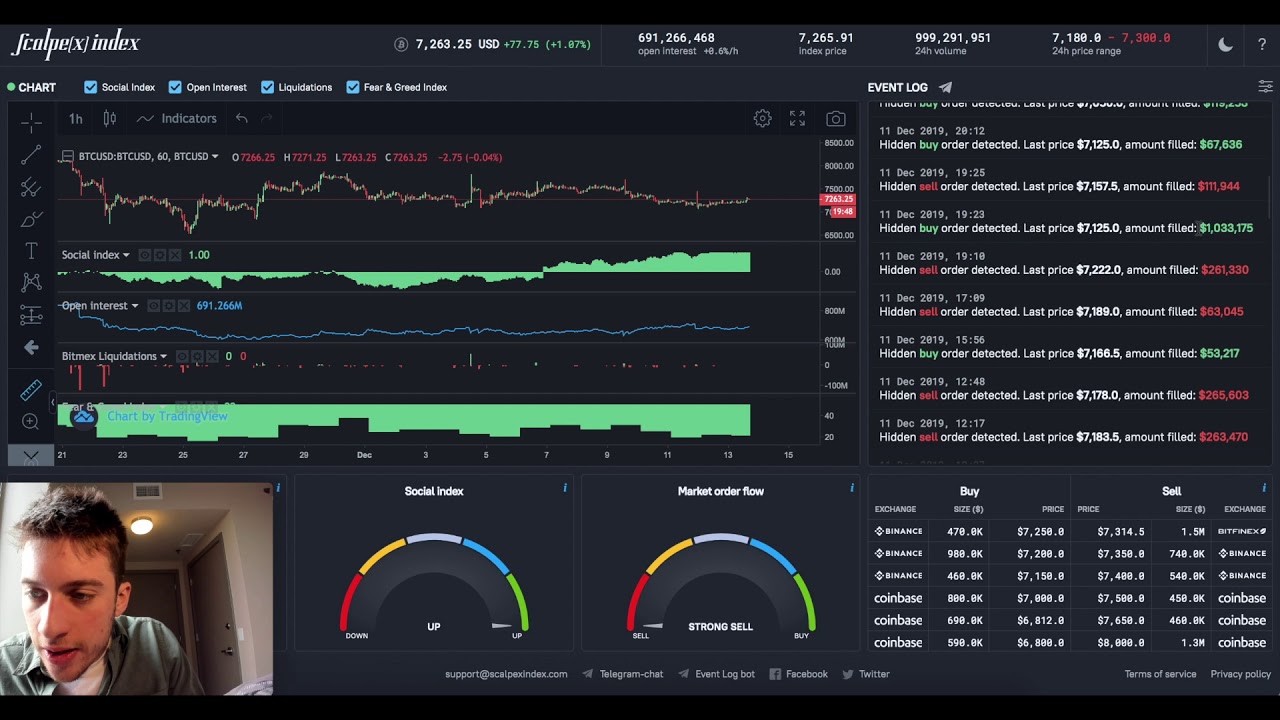Select the brush drawing tool

click(x=31, y=219)
